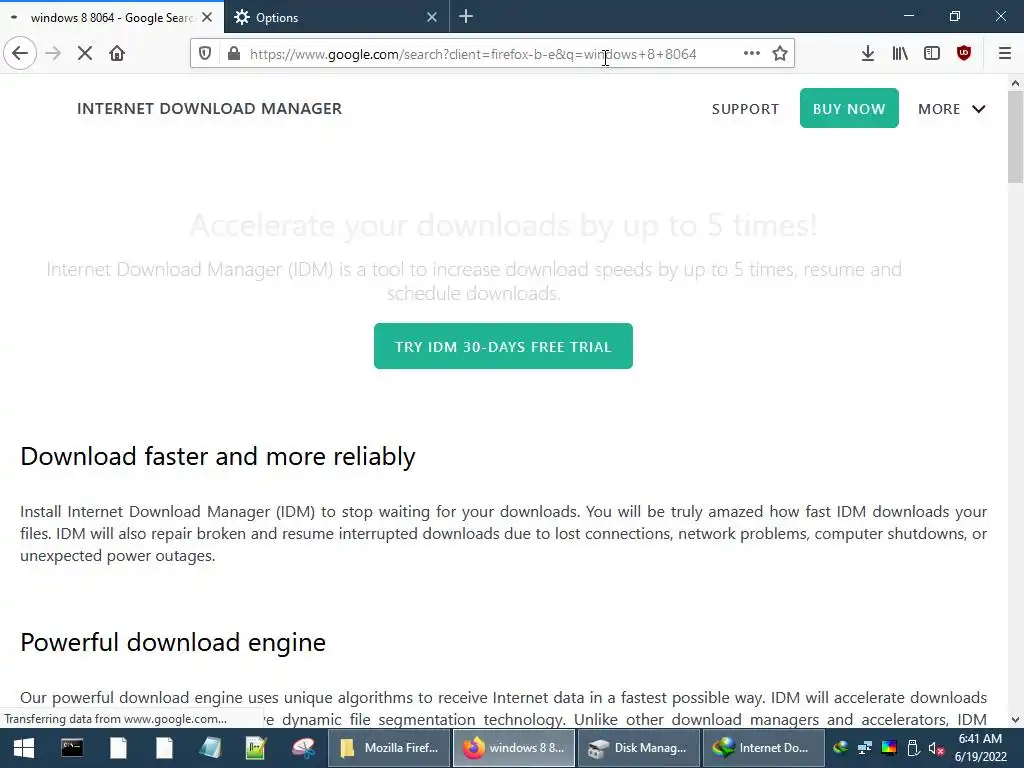
Task: Launch Command Prompt from the taskbar
Action: coord(72,748)
